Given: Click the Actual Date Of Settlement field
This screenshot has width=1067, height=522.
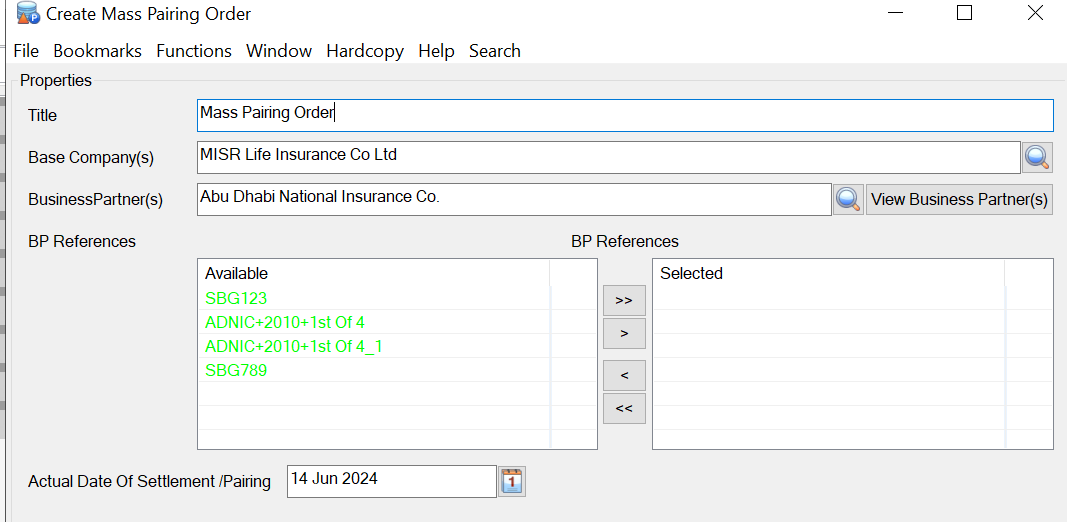Looking at the screenshot, I should [x=391, y=480].
